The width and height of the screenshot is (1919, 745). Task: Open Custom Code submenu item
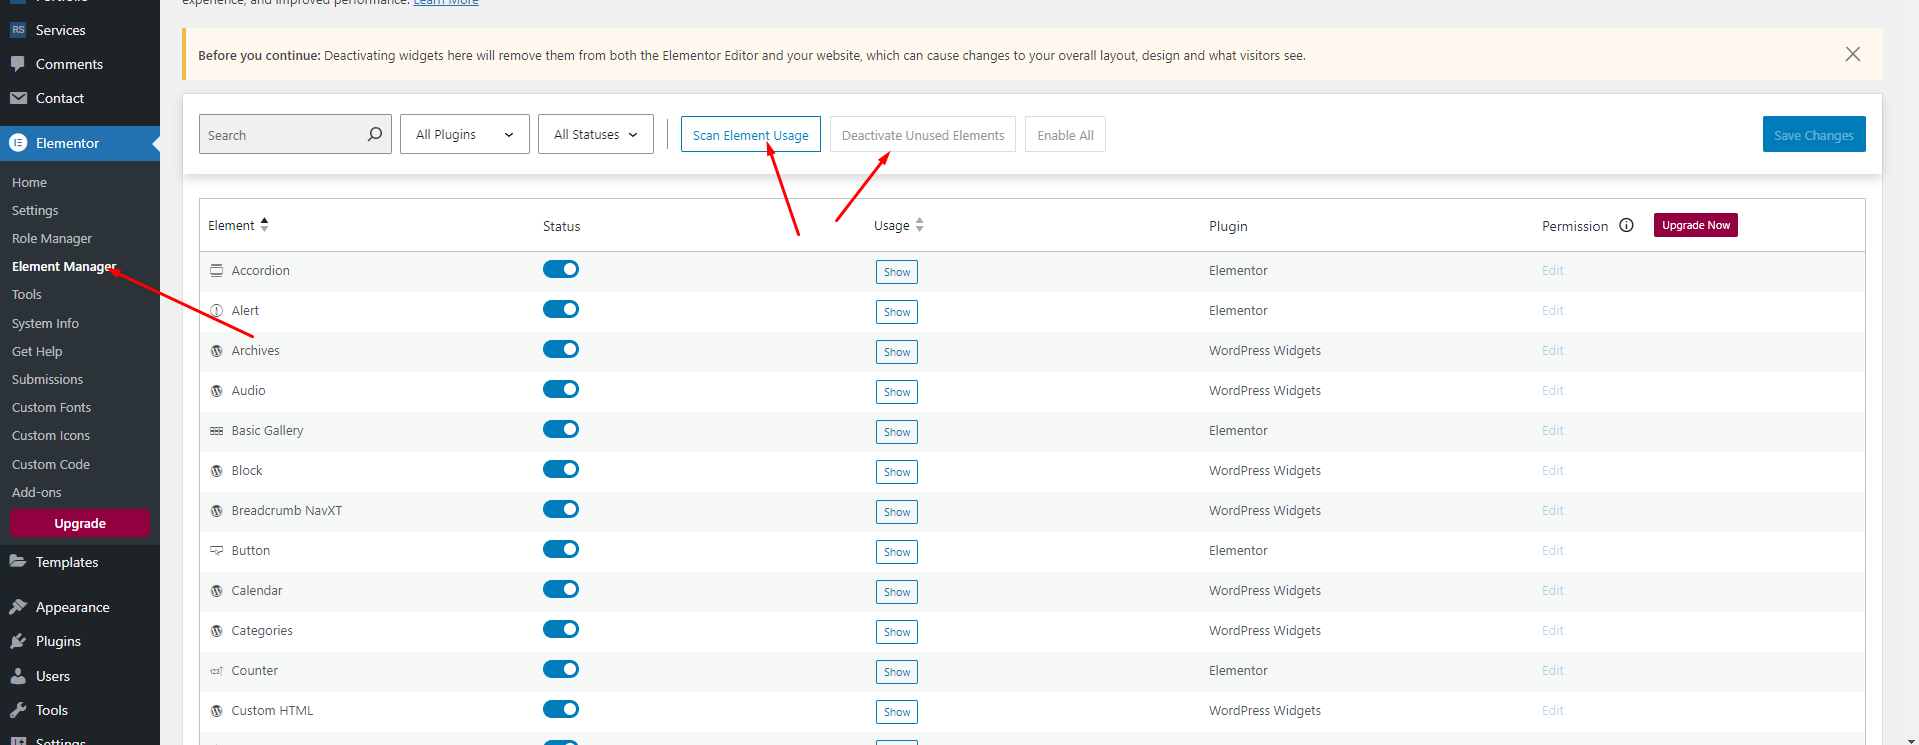pos(51,464)
